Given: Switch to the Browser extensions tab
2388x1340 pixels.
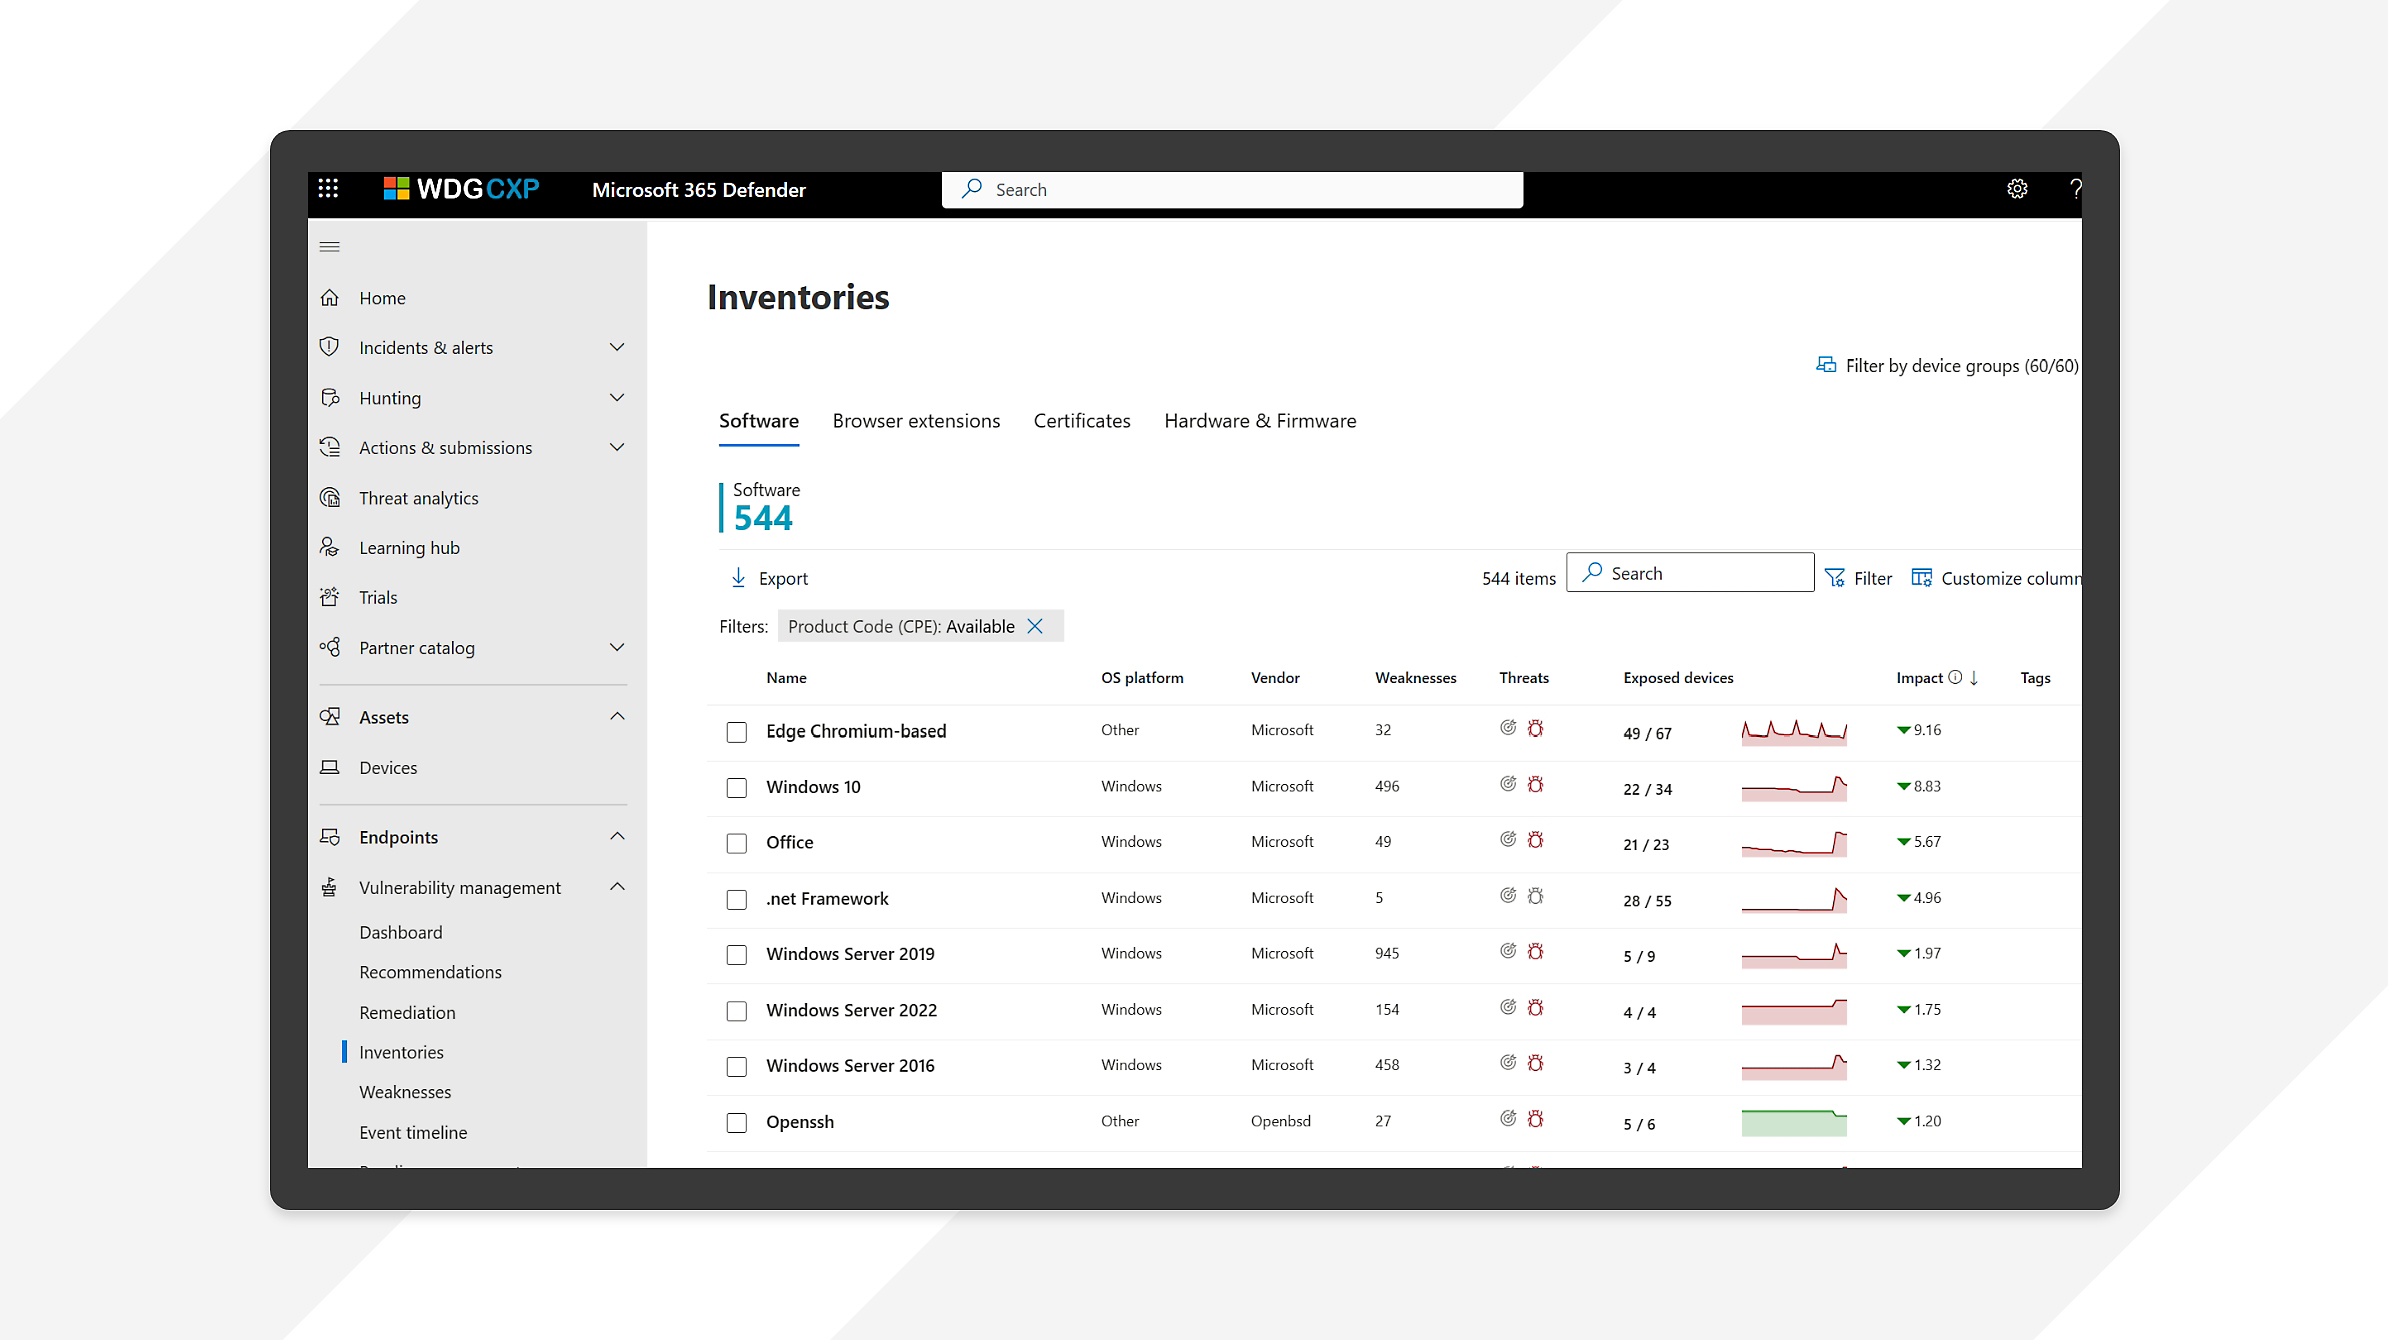Looking at the screenshot, I should pyautogui.click(x=916, y=421).
